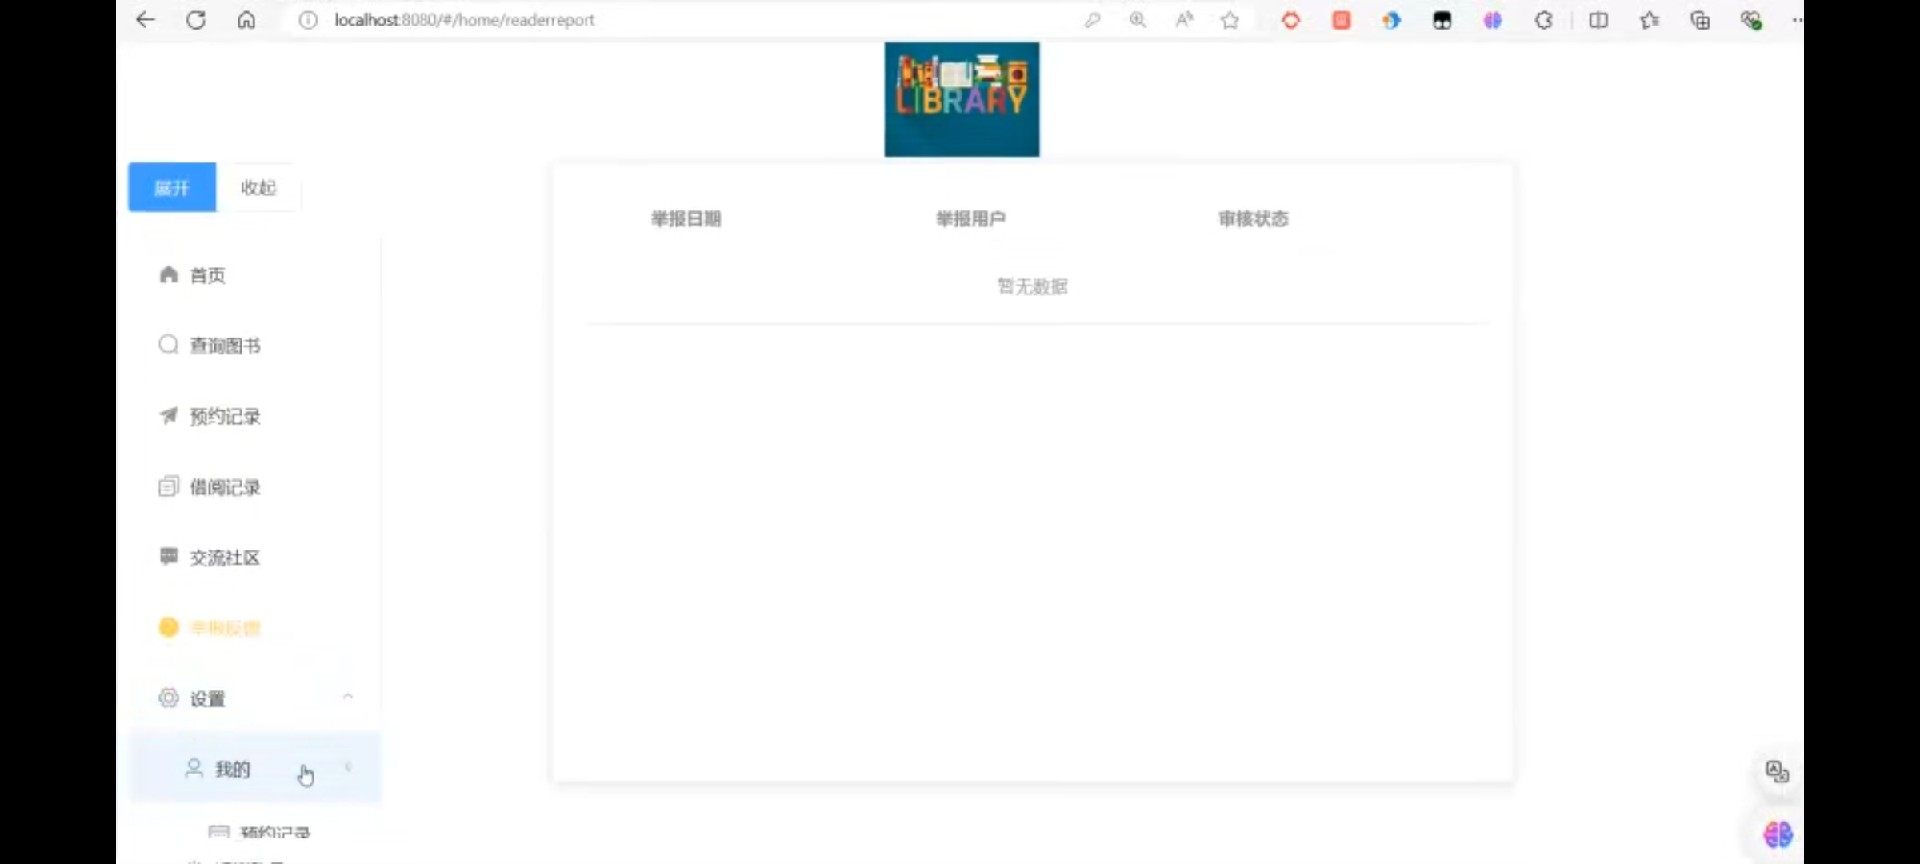Toggle split screen view icon
The image size is (1920, 864).
click(1598, 20)
